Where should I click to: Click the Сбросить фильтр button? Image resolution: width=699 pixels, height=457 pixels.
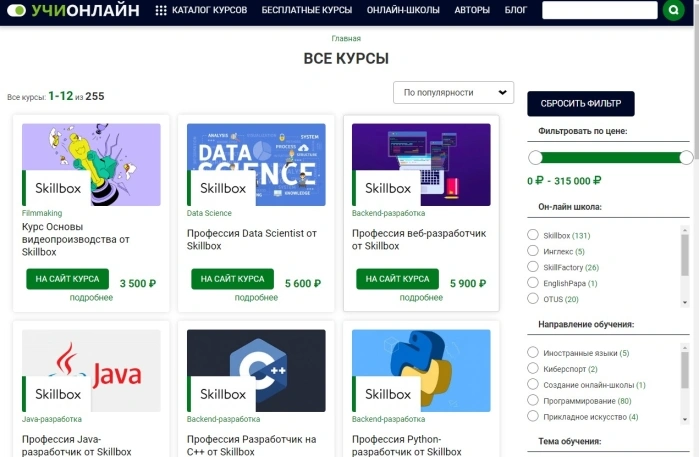click(581, 103)
